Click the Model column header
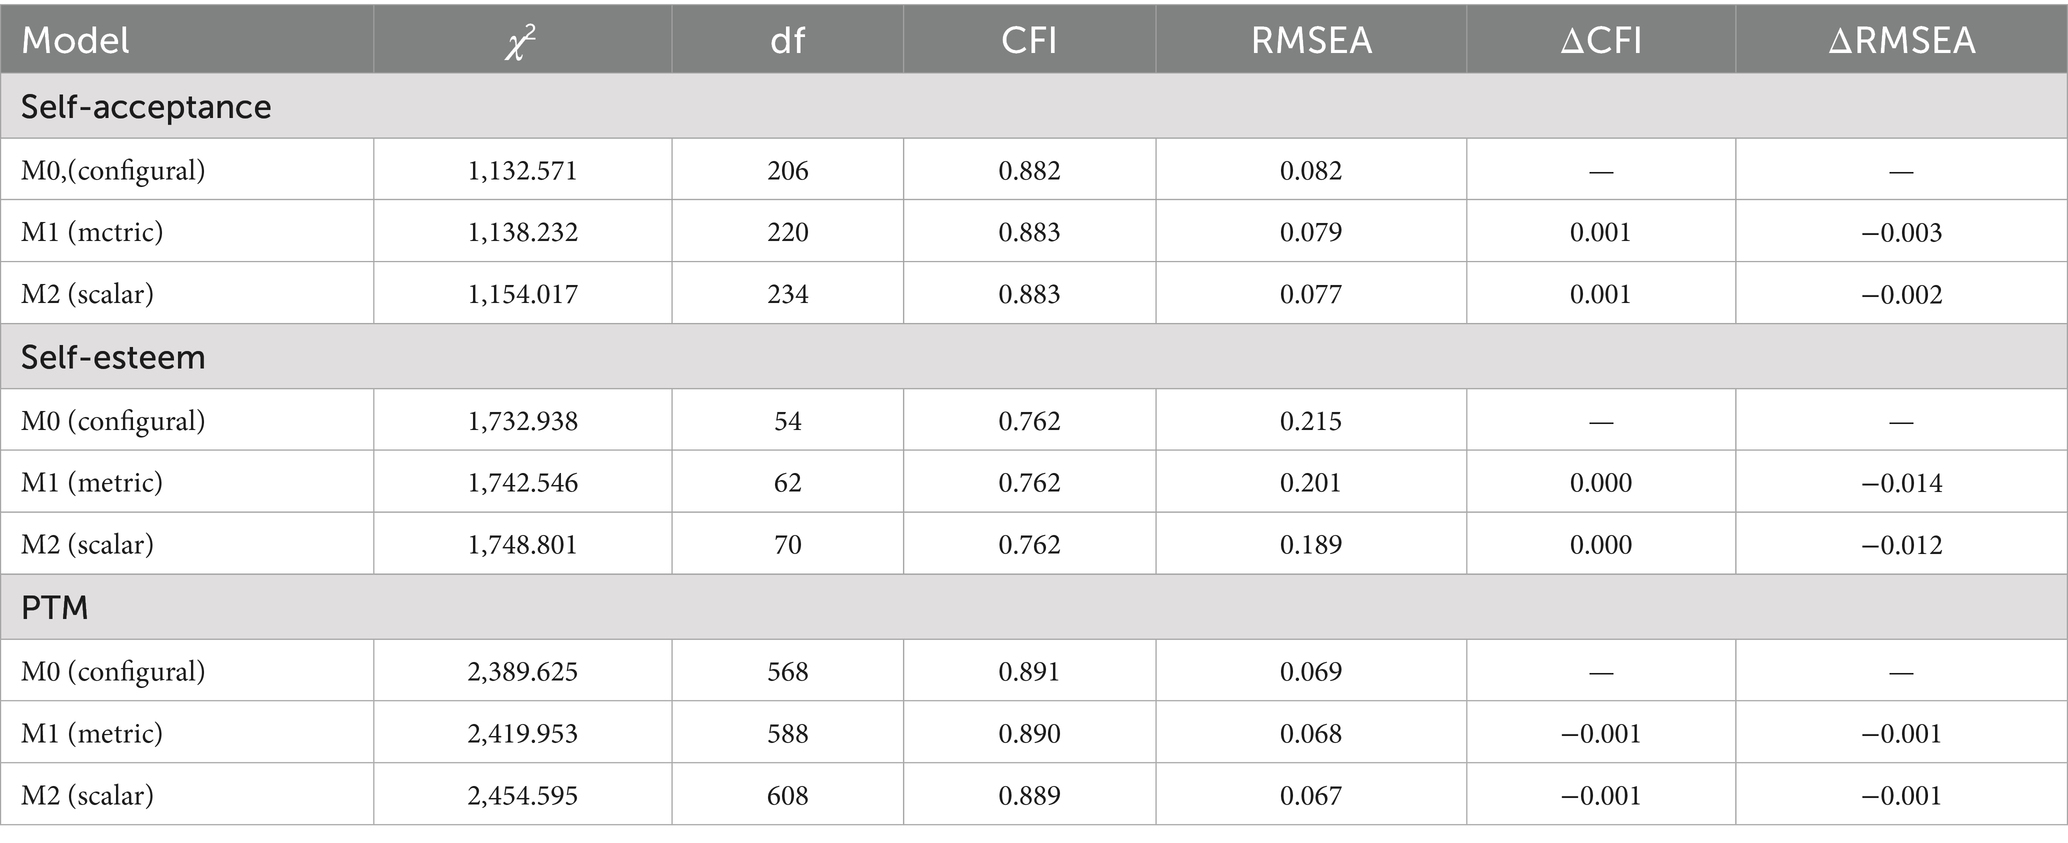The height and width of the screenshot is (843, 2068). coord(76,40)
